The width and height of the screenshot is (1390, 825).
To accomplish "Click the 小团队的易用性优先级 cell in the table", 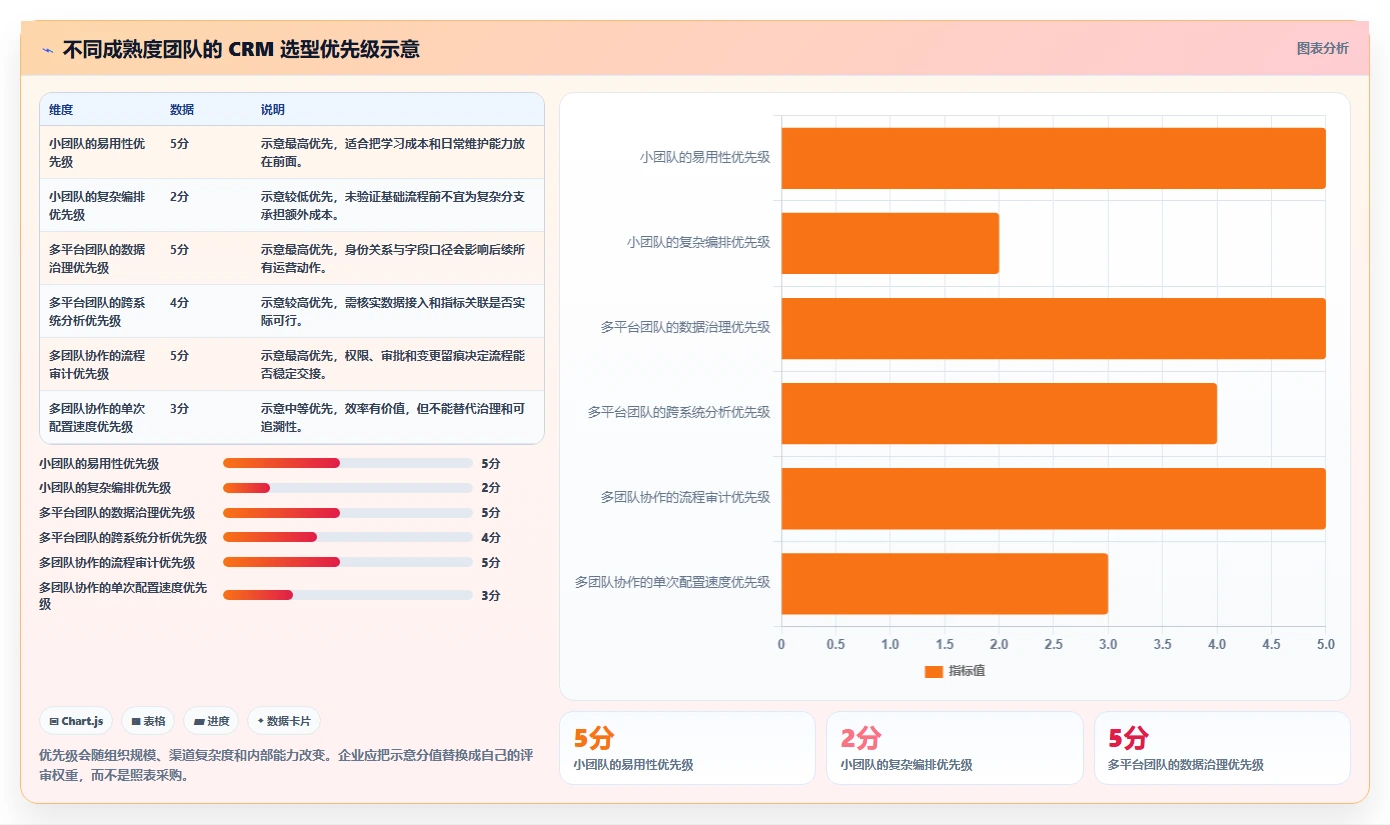I will (100, 152).
